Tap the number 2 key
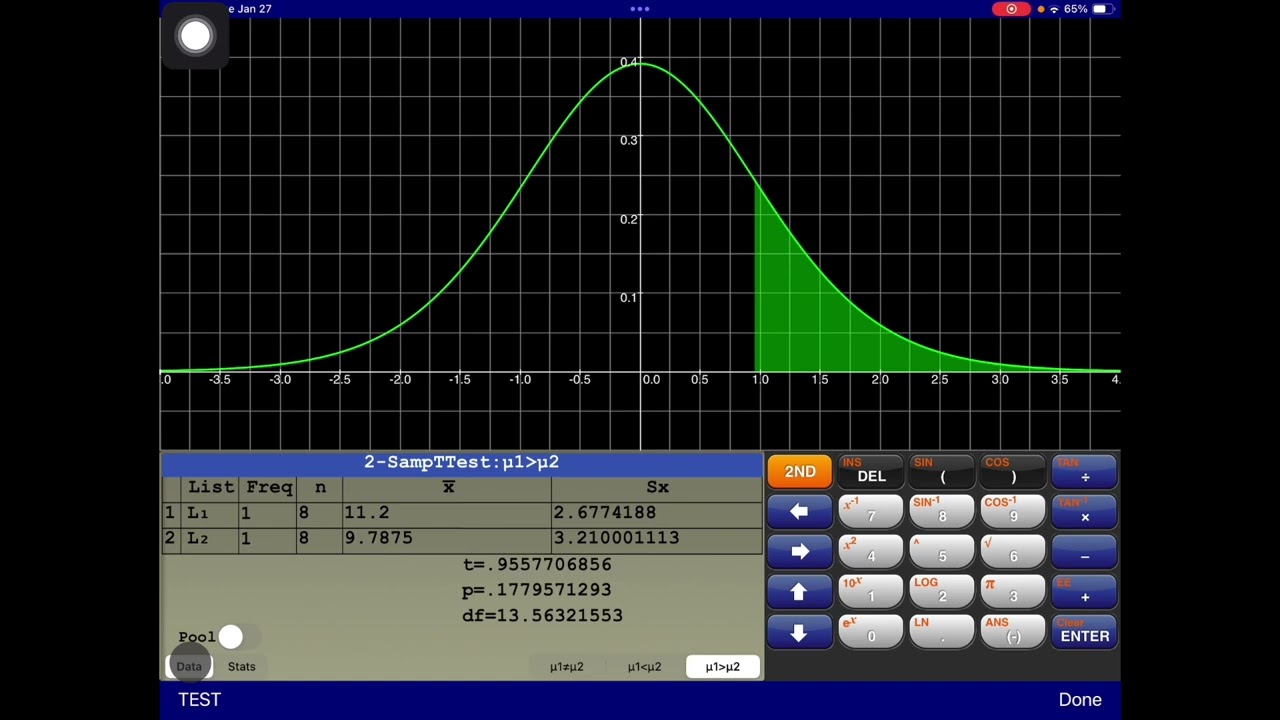 [x=942, y=592]
